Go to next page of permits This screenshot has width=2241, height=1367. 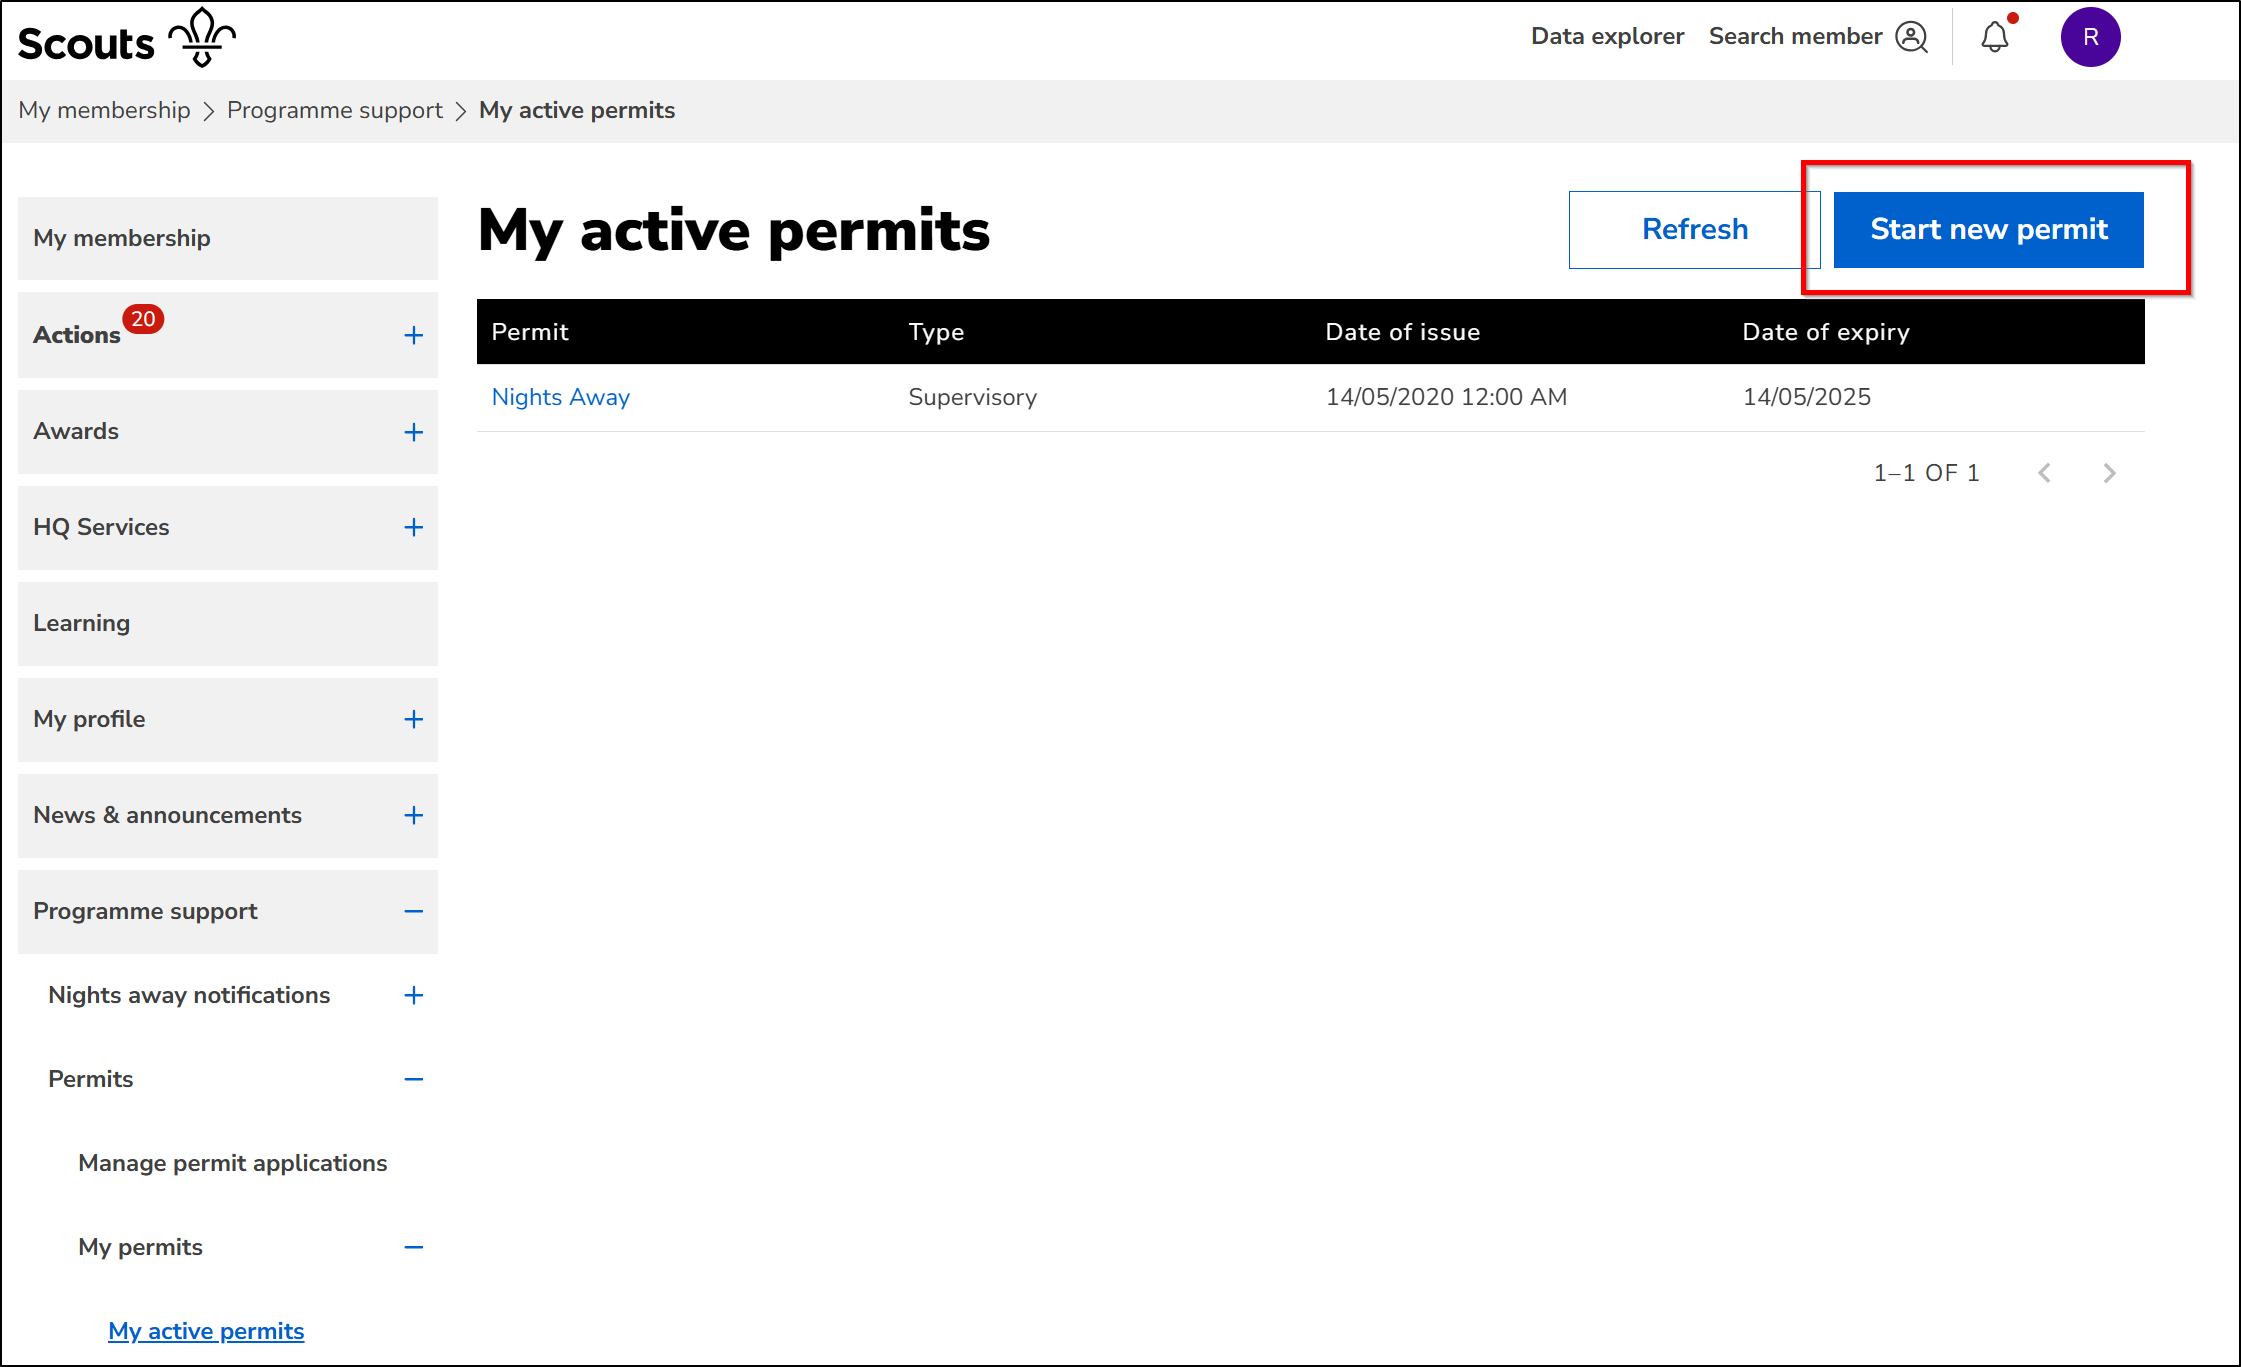[x=2109, y=473]
